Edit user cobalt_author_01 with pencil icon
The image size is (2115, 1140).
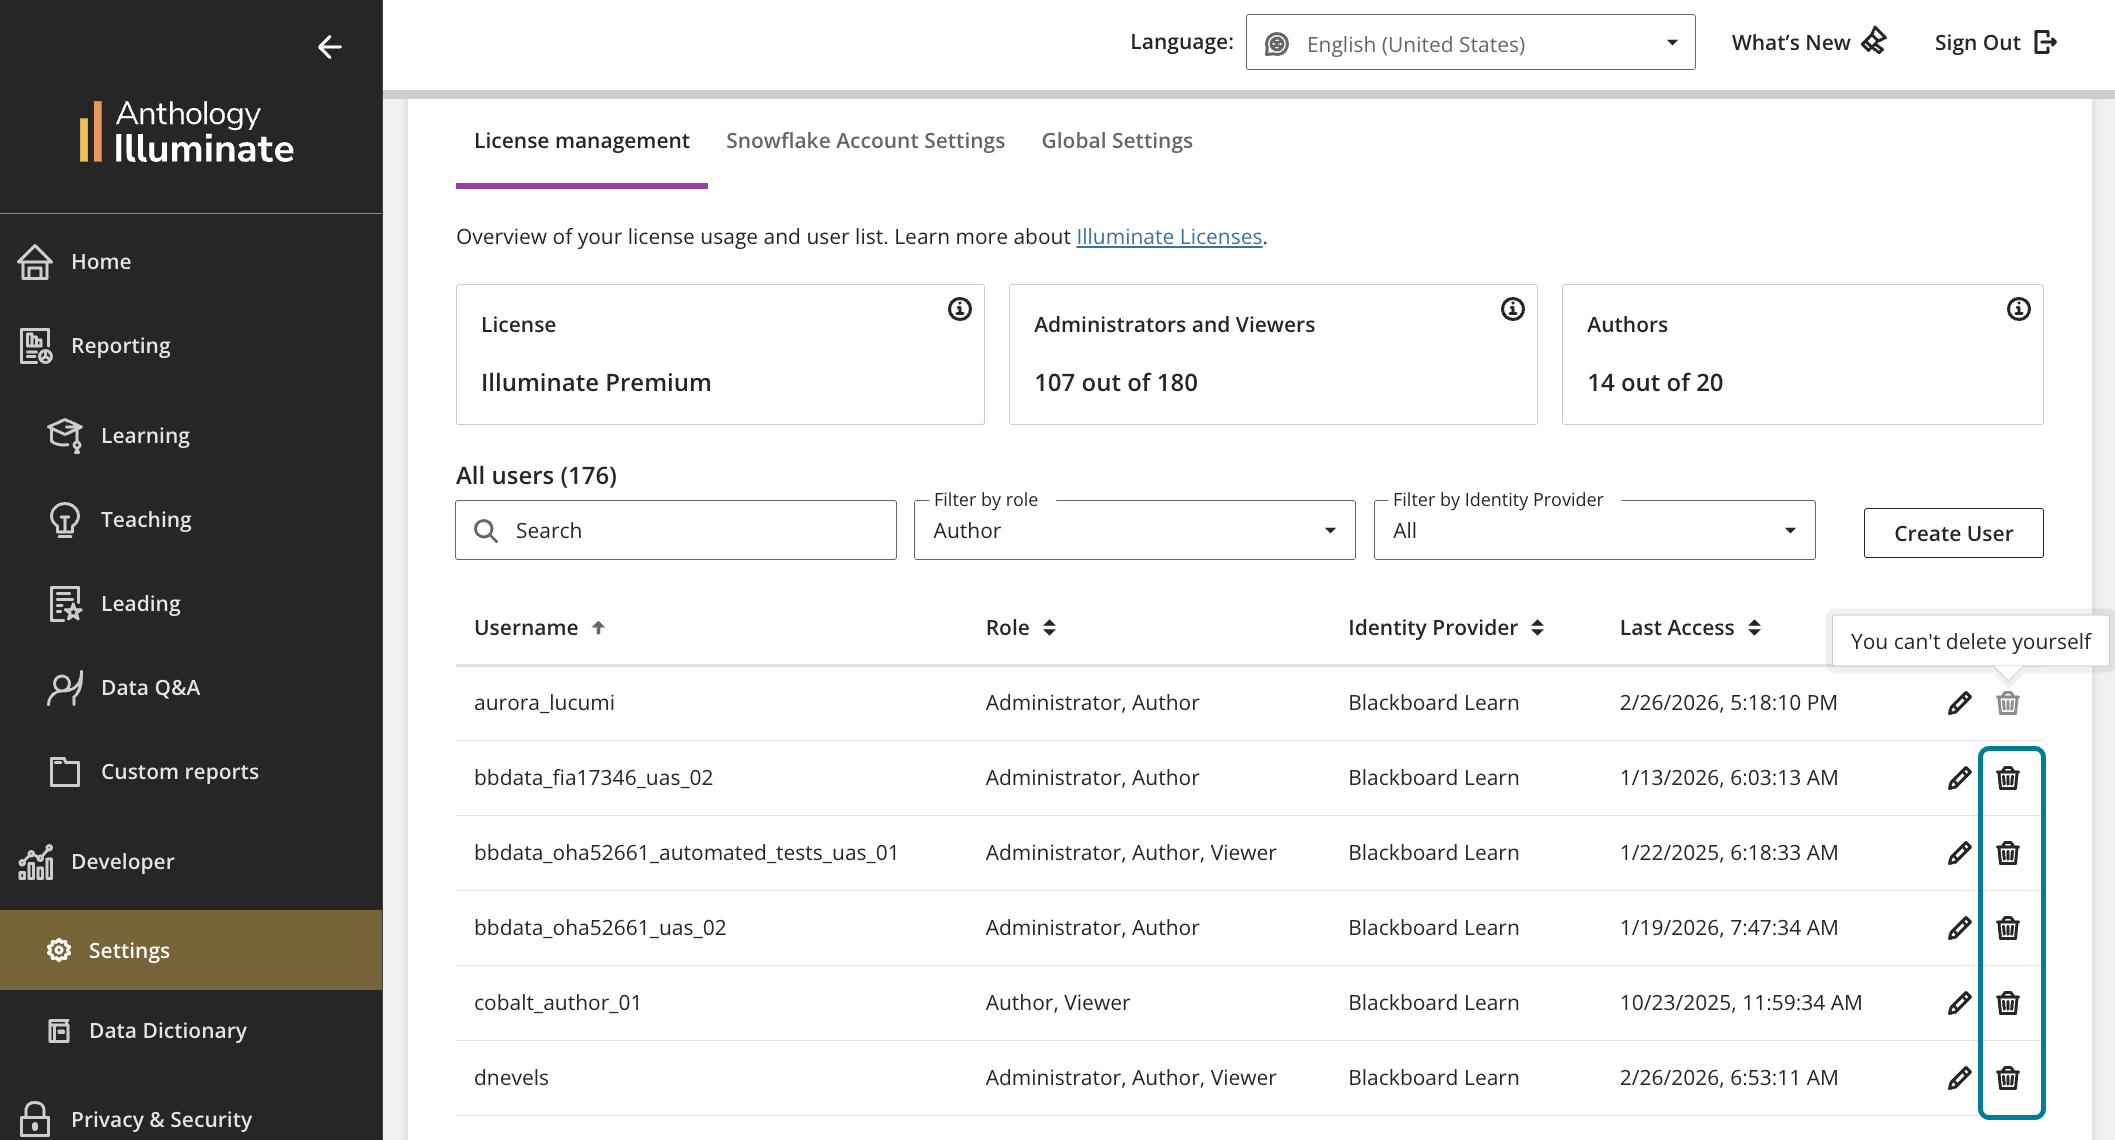1959,1003
